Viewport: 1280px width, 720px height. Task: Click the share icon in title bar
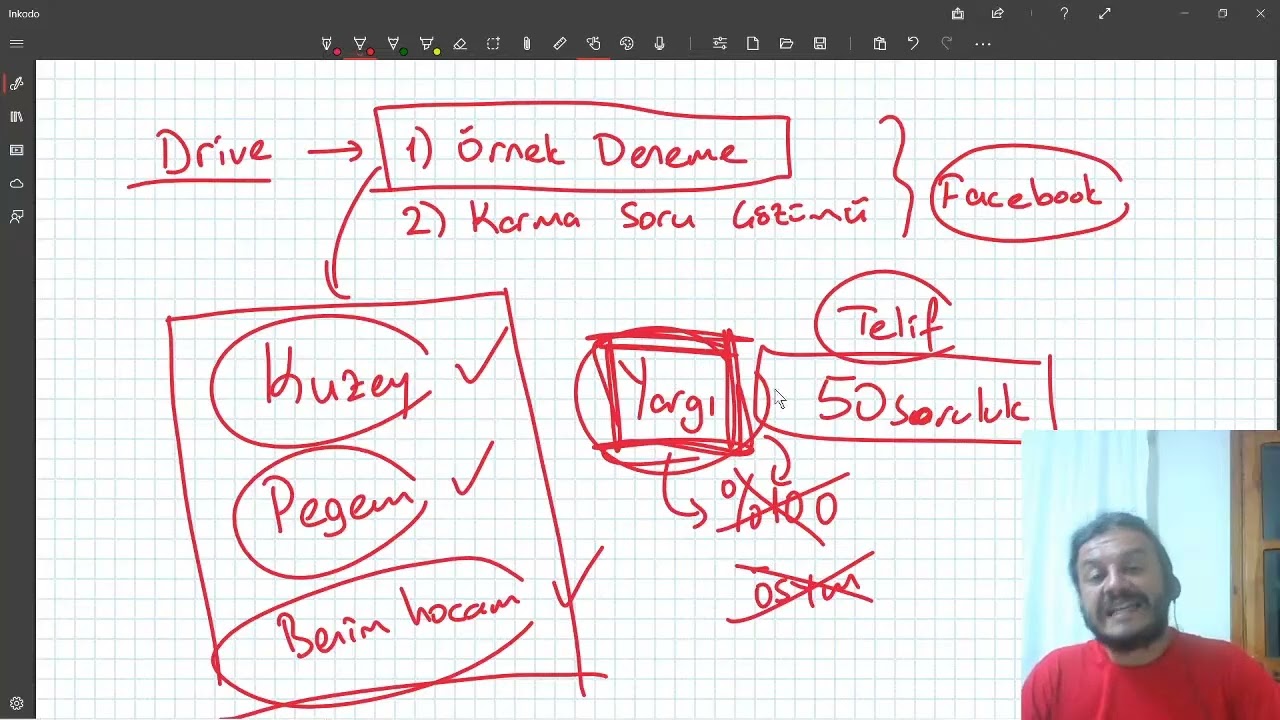[x=997, y=14]
